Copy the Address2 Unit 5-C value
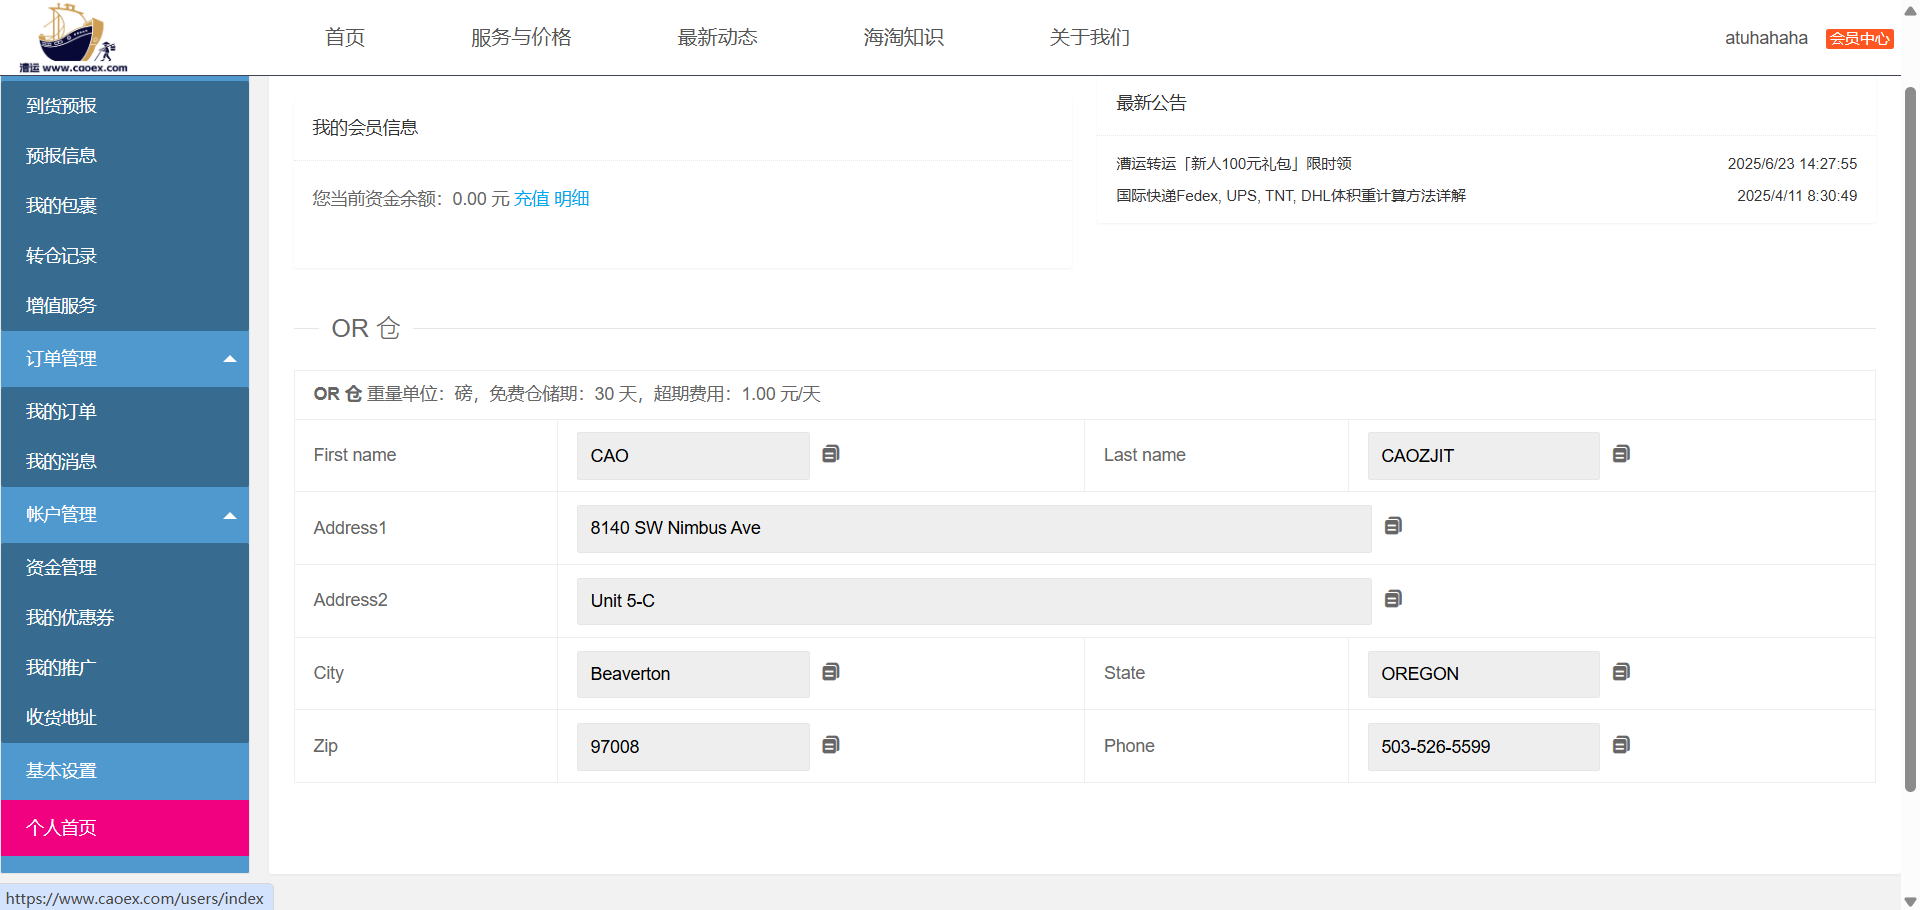Screen dimensions: 1920x910 1393,599
